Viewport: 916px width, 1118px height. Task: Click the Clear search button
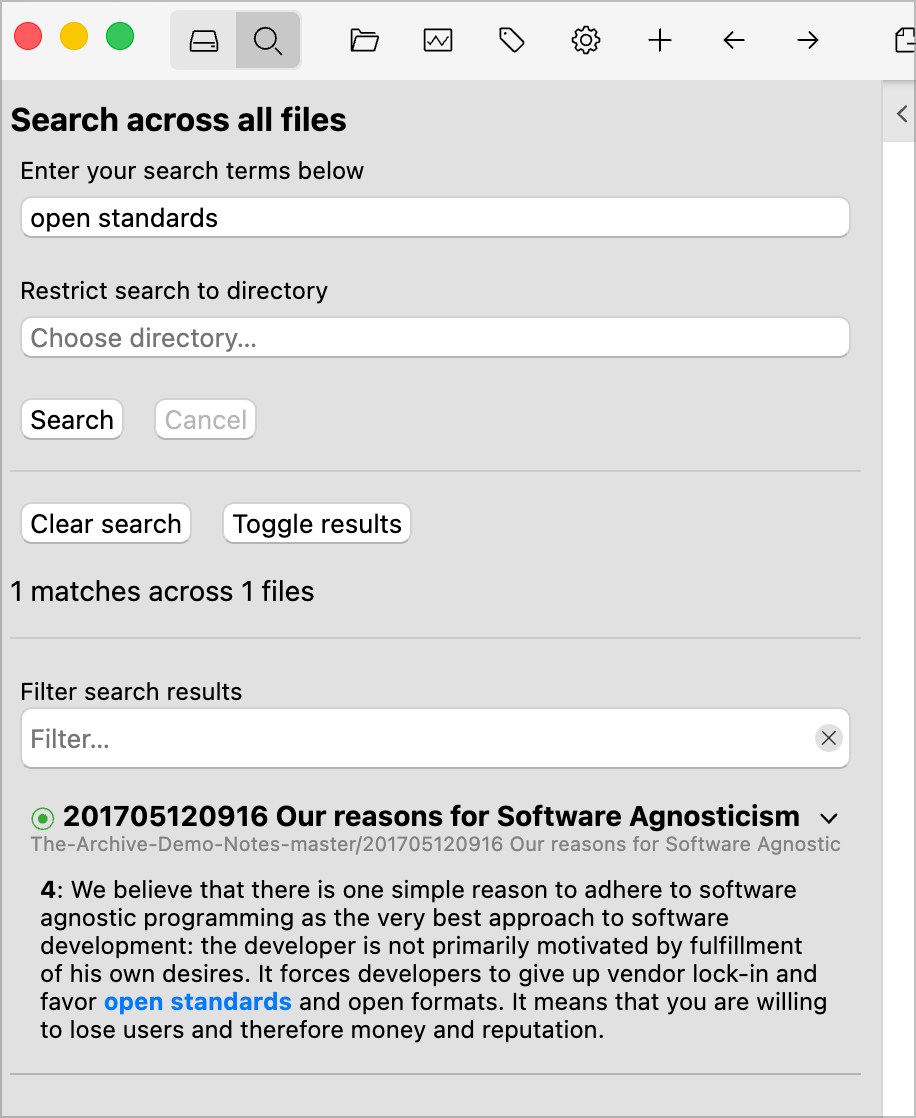[106, 524]
